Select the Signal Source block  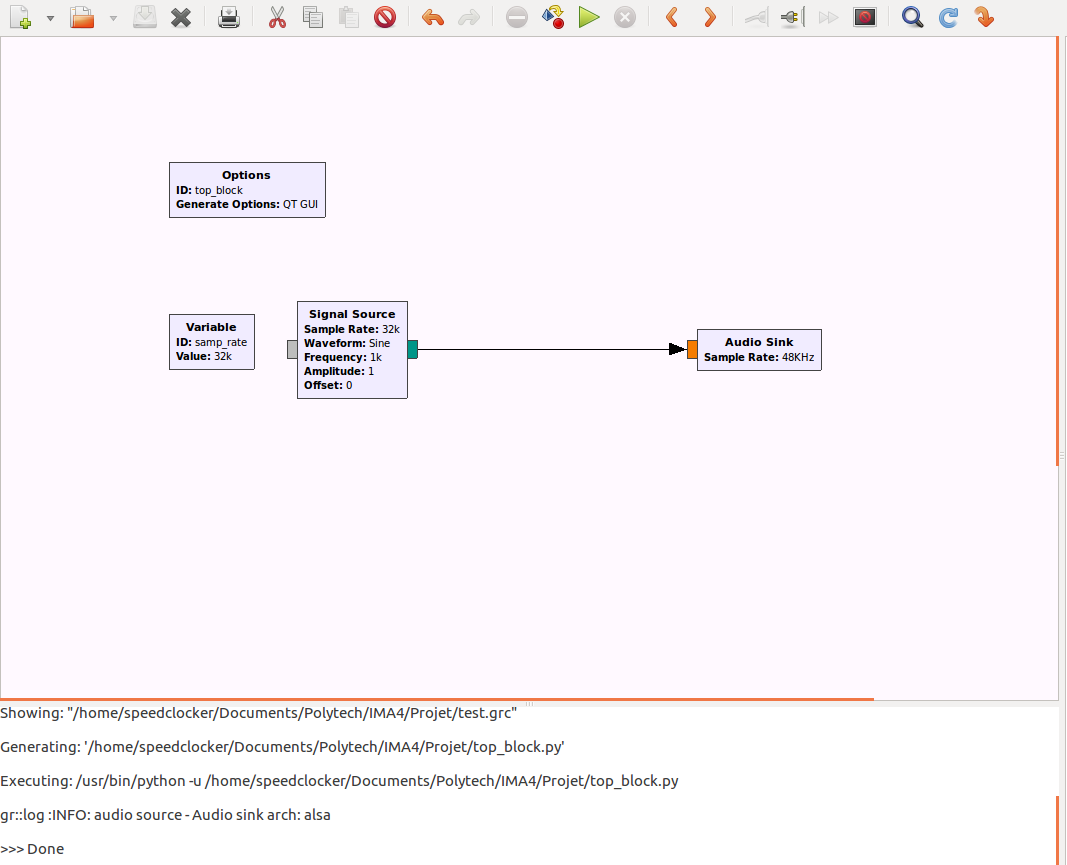(x=352, y=350)
